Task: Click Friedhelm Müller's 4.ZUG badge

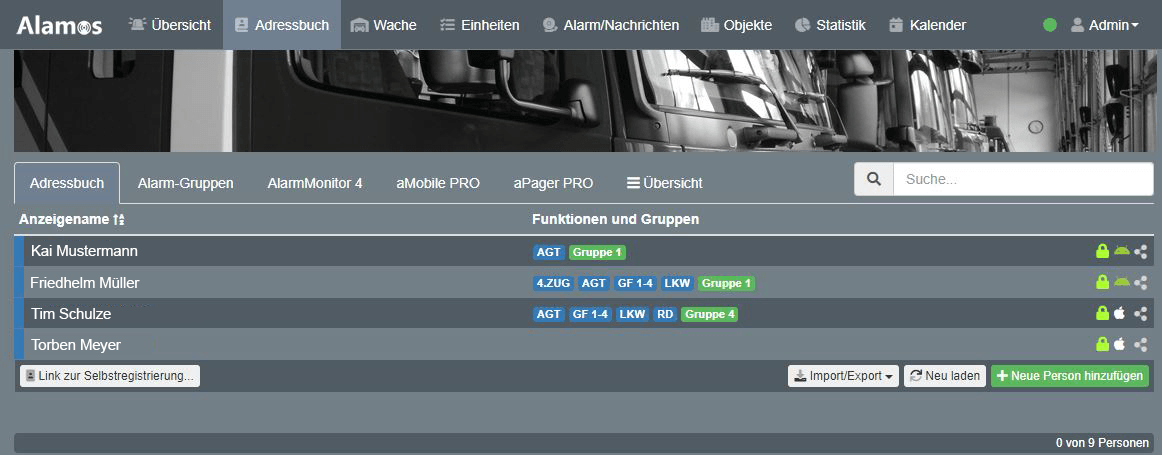Action: [x=553, y=283]
